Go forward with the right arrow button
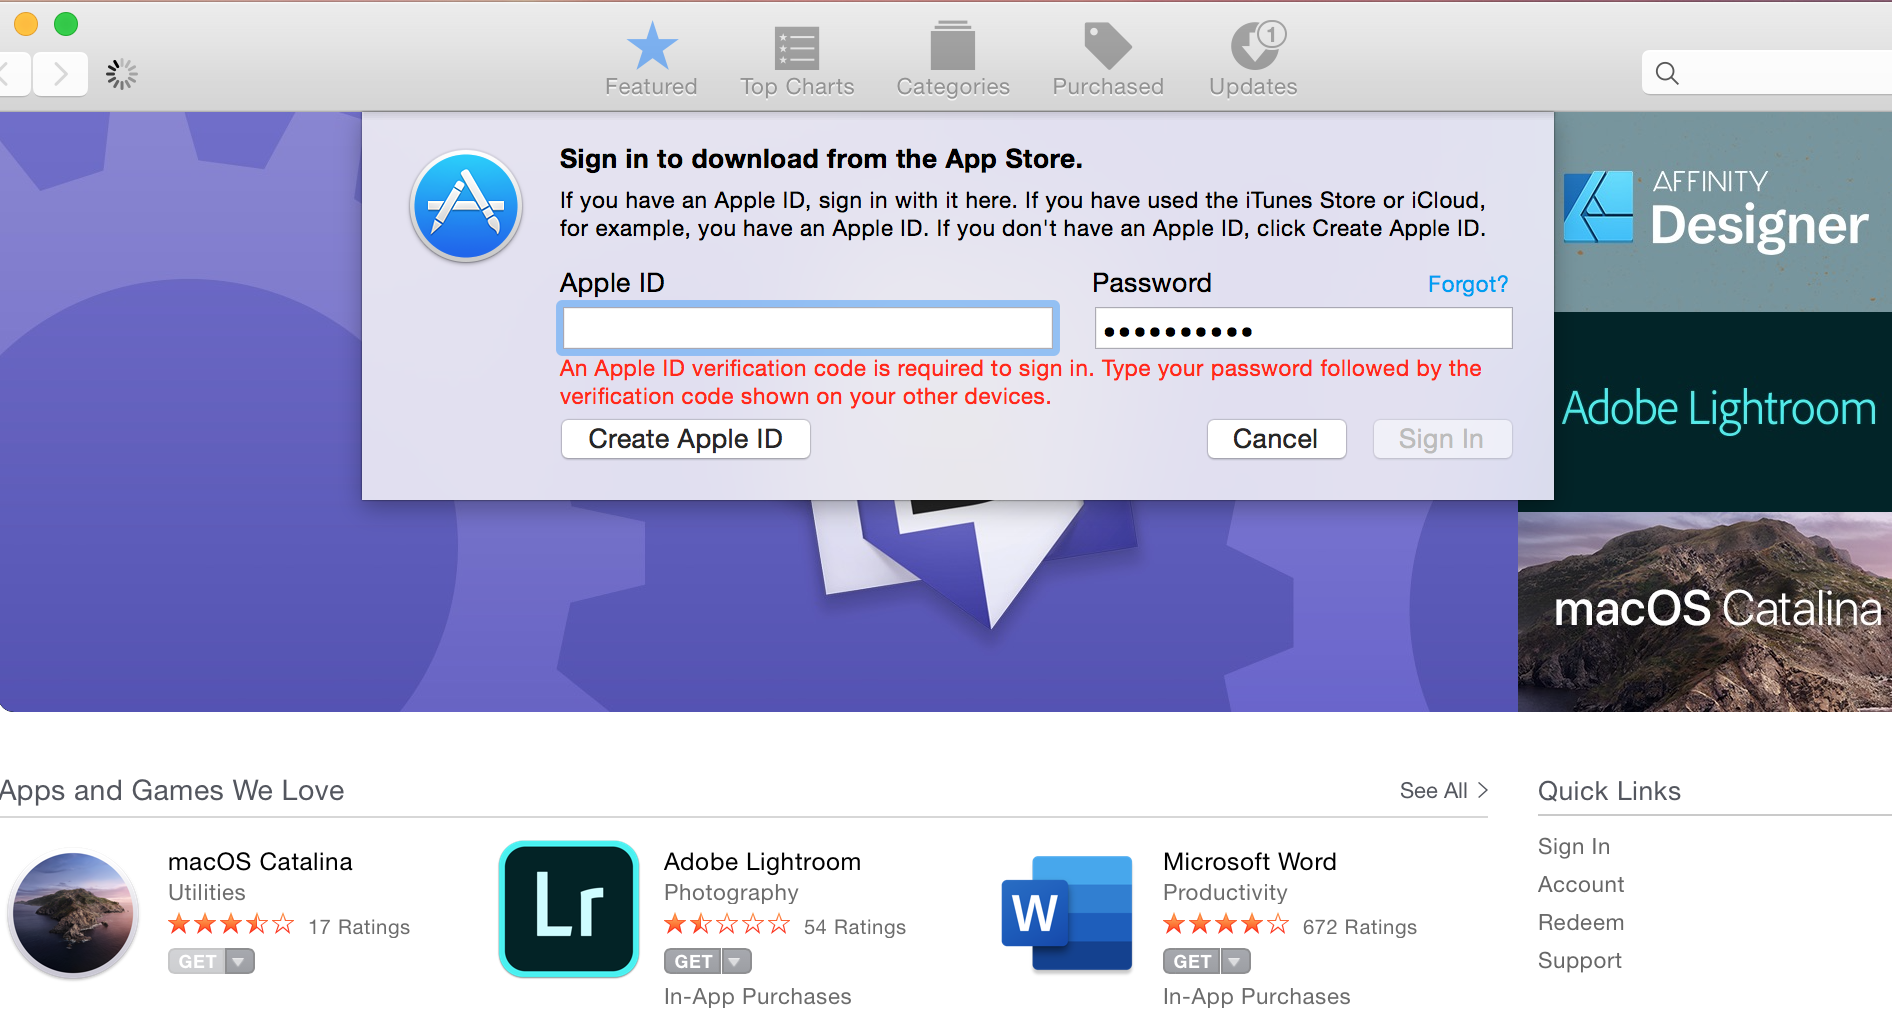Viewport: 1892px width, 1028px height. click(61, 73)
